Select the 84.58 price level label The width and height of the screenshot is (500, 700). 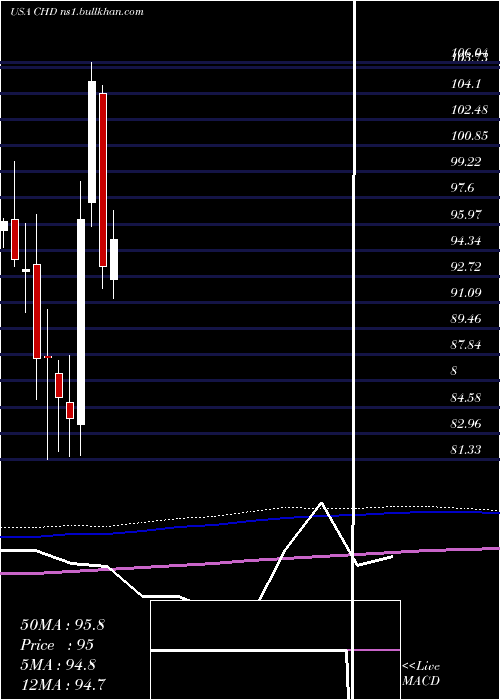(466, 397)
